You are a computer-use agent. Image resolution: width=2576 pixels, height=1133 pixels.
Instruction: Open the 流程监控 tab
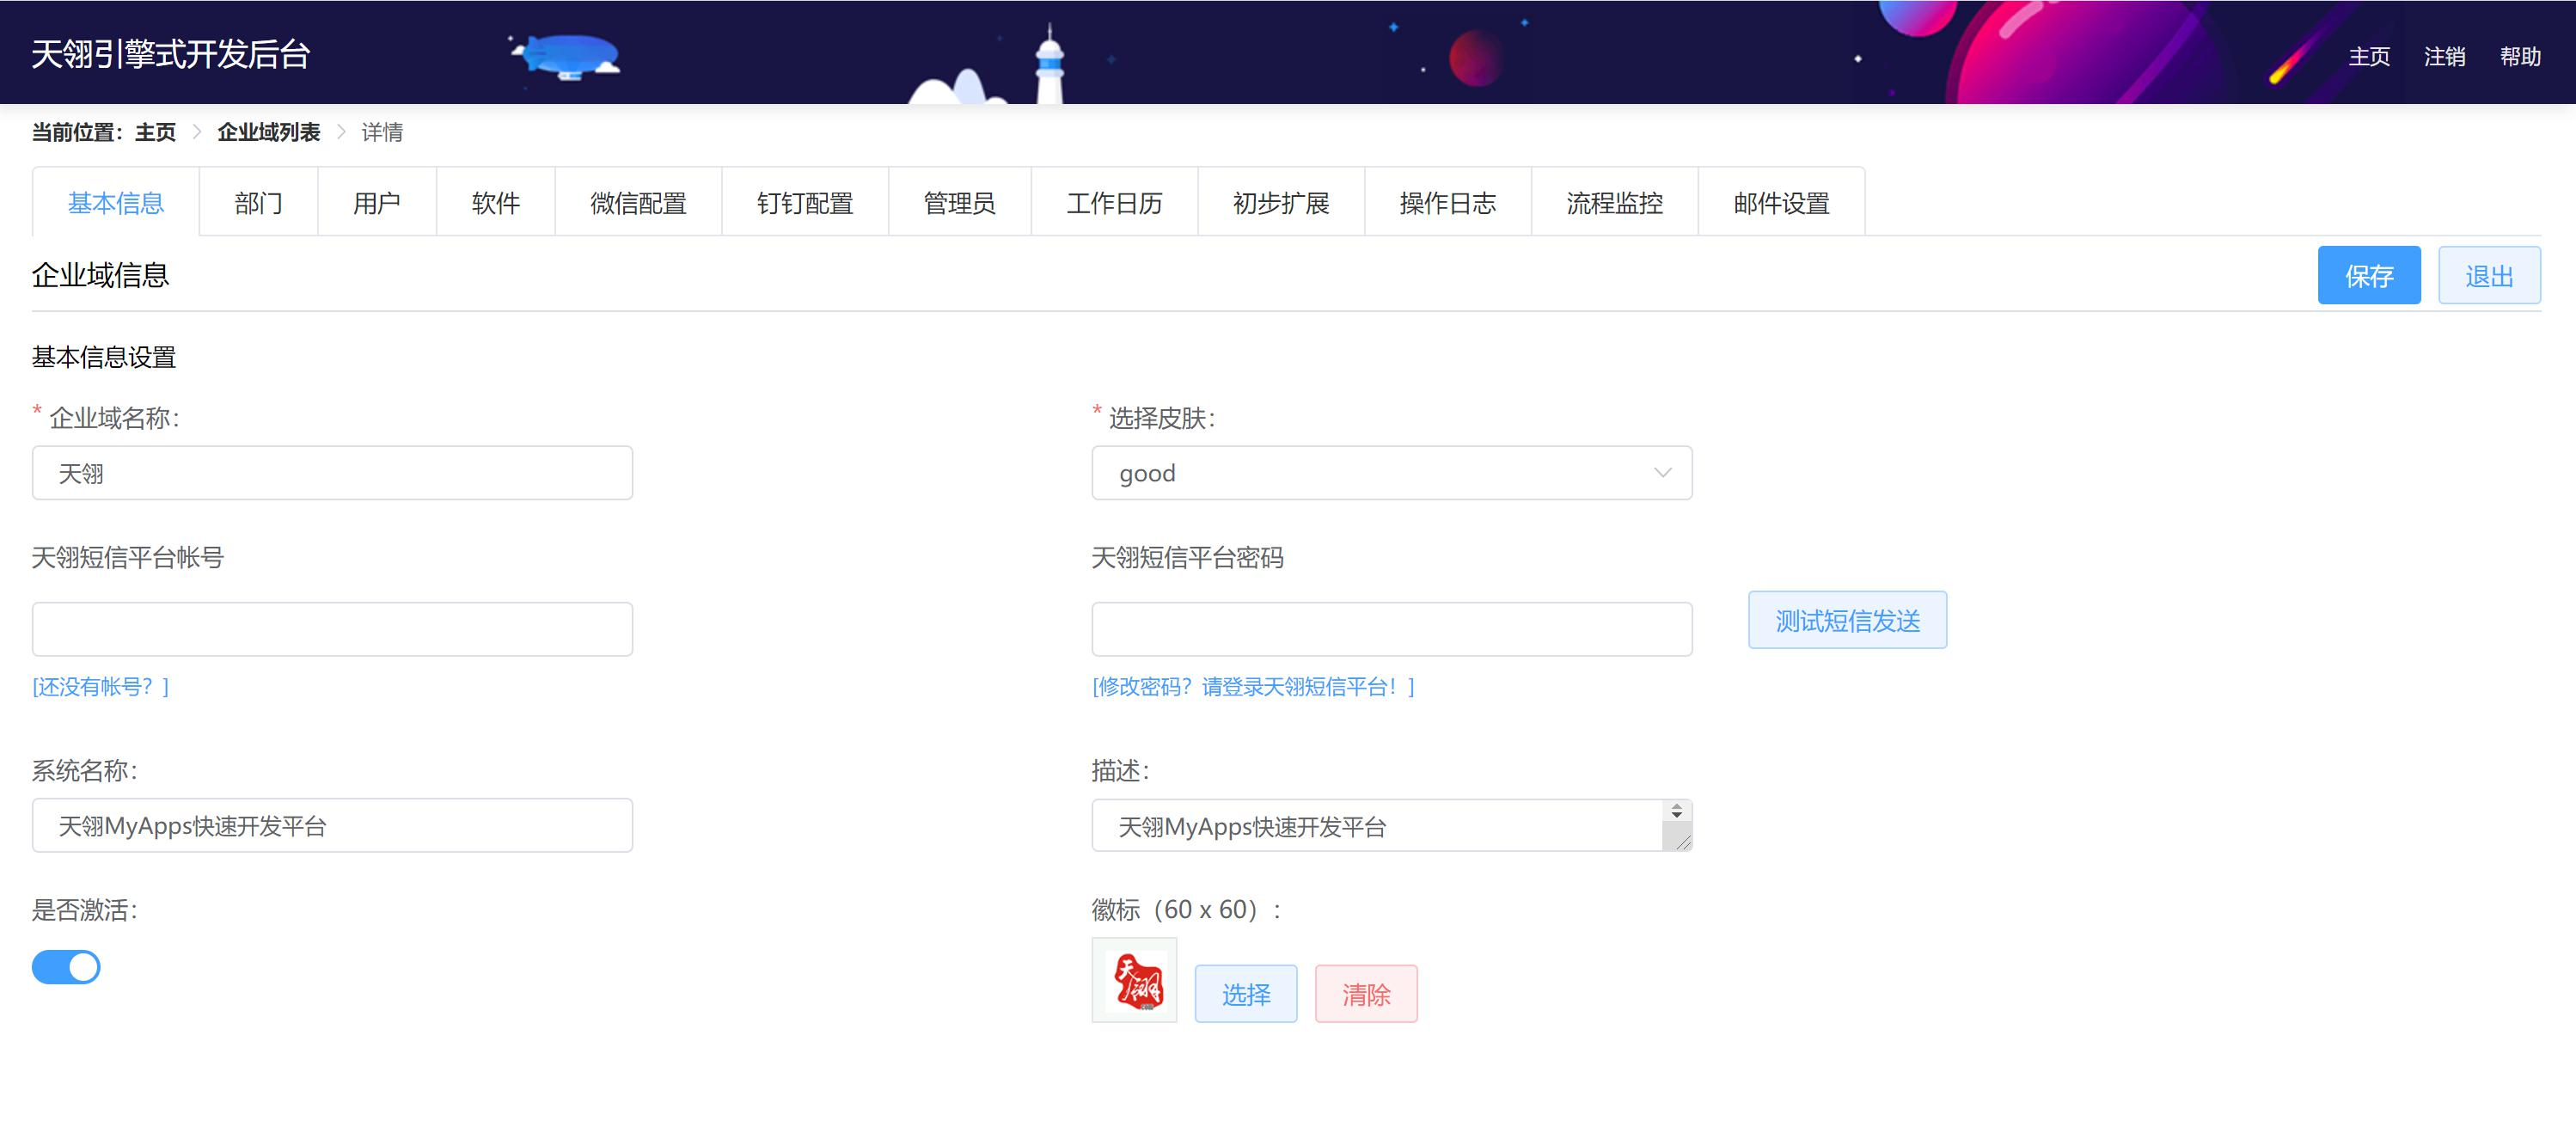tap(1614, 203)
